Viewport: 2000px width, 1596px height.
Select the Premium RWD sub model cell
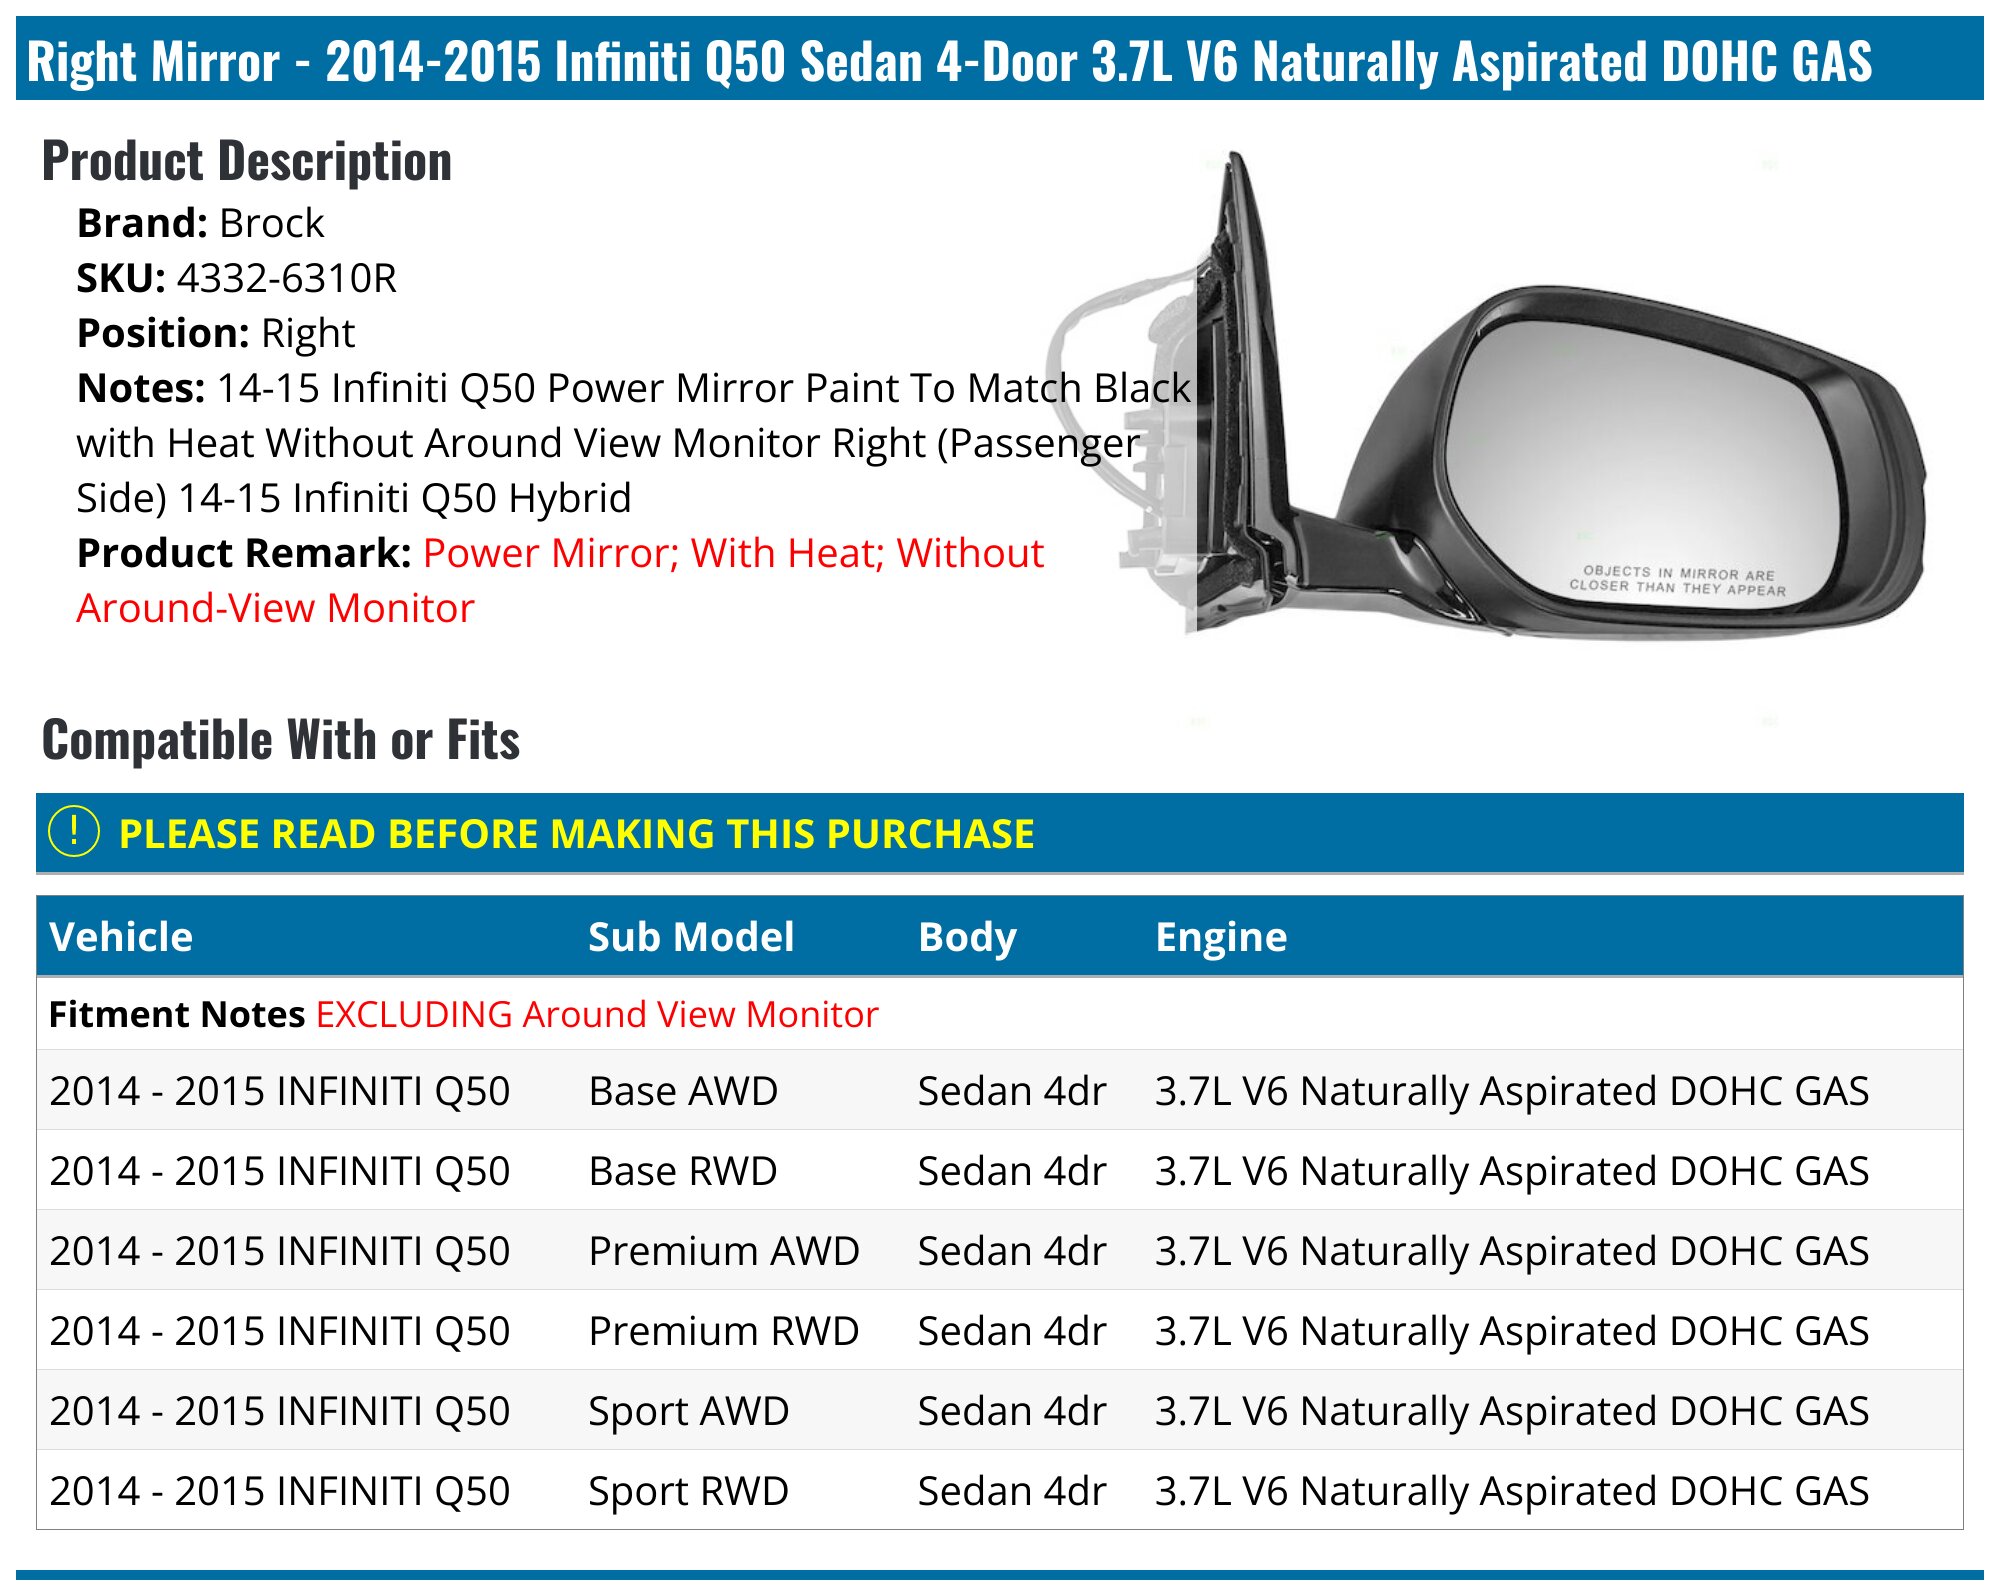tap(724, 1331)
